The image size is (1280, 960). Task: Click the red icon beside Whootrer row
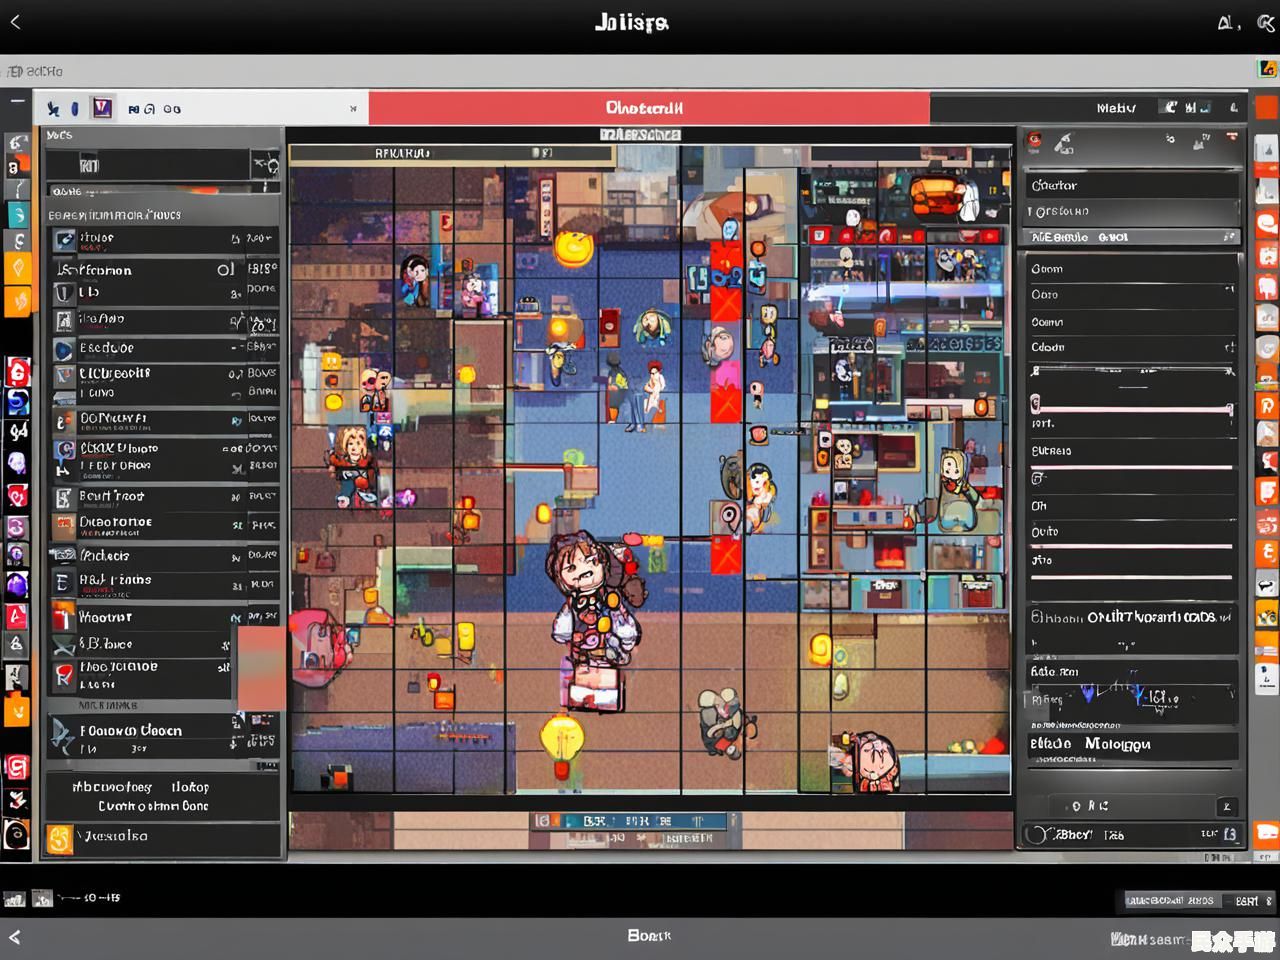[64, 616]
